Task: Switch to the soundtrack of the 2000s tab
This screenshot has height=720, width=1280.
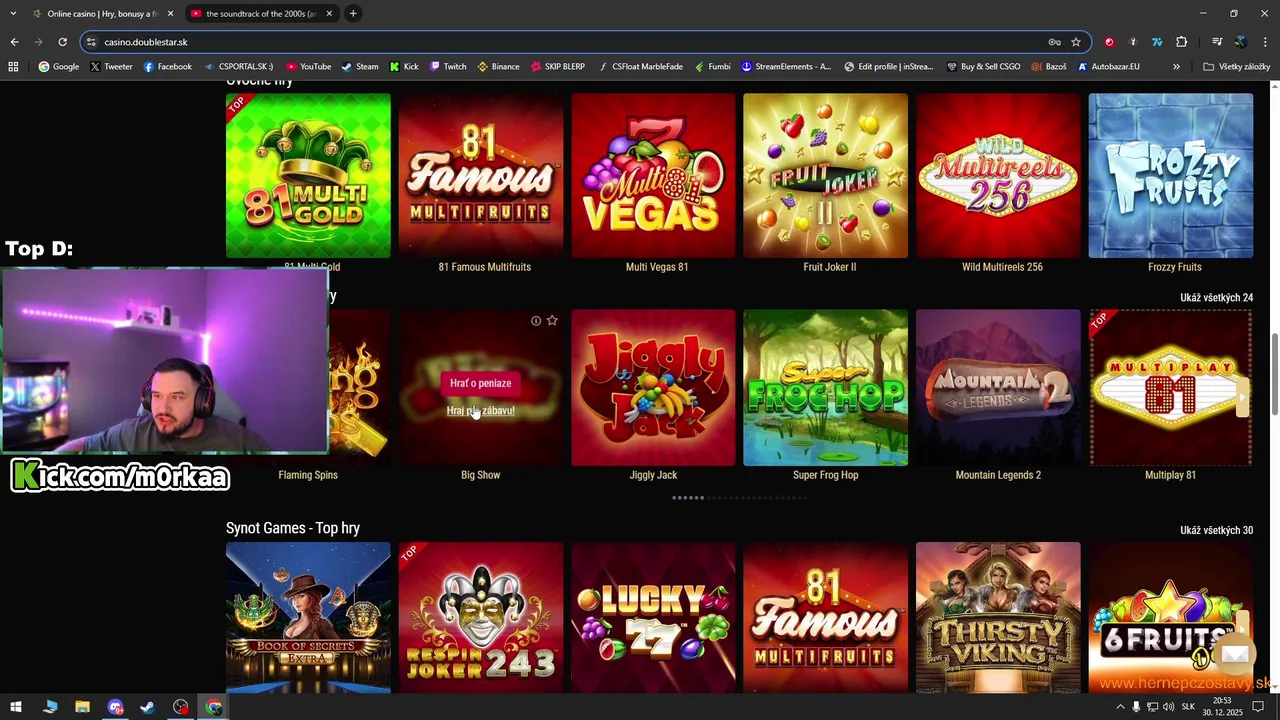Action: coord(262,14)
